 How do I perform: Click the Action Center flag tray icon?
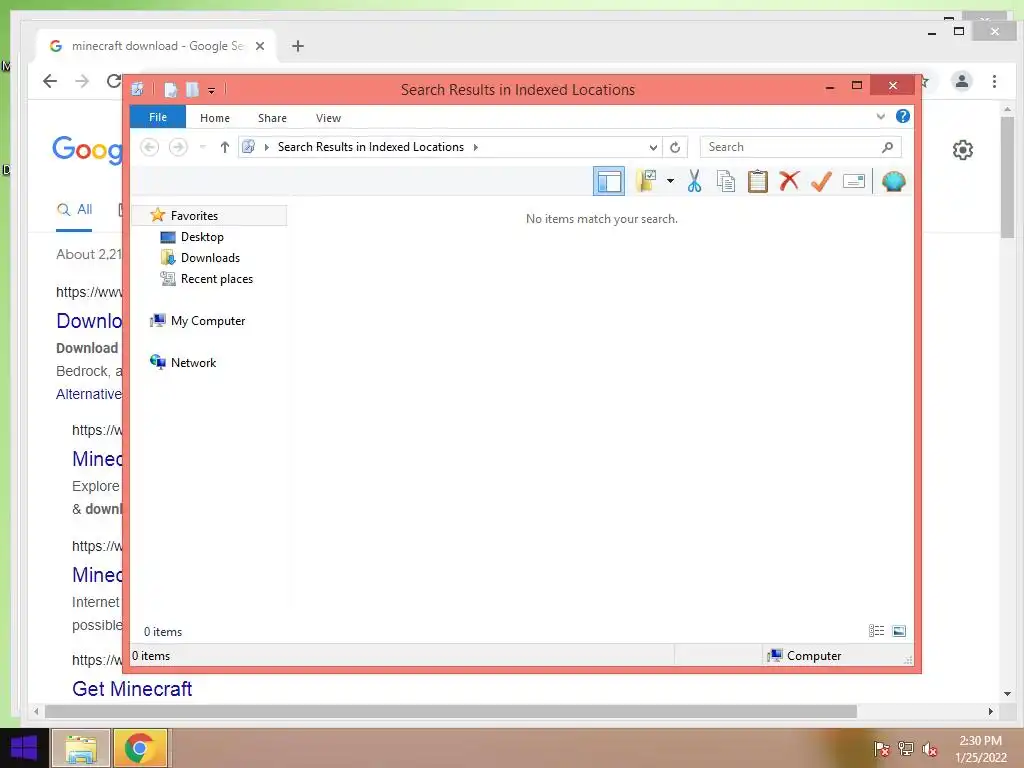click(x=881, y=749)
